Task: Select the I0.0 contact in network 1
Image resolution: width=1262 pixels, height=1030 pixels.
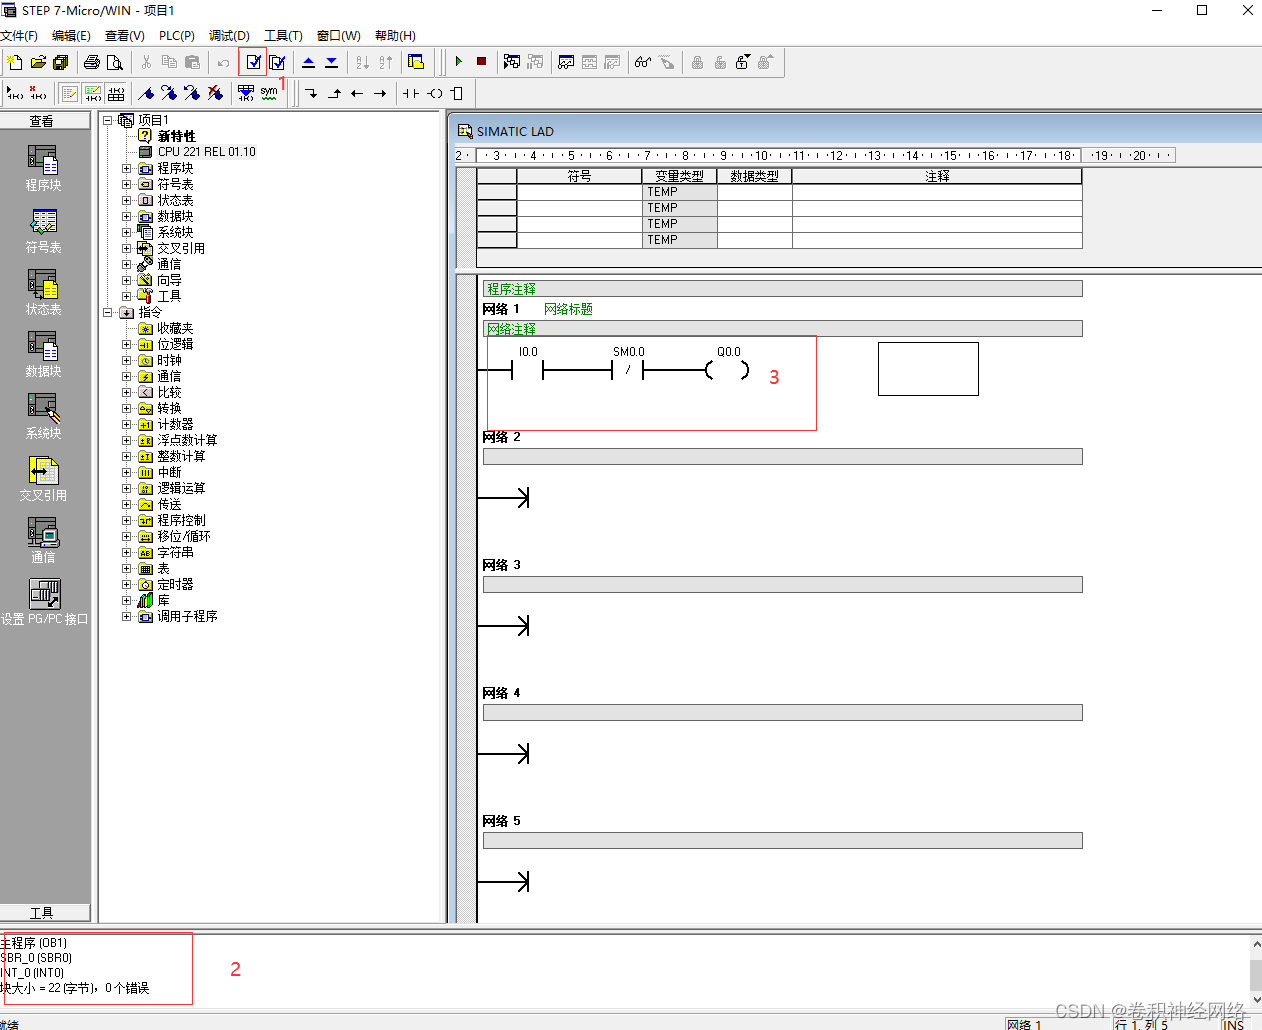Action: 527,370
